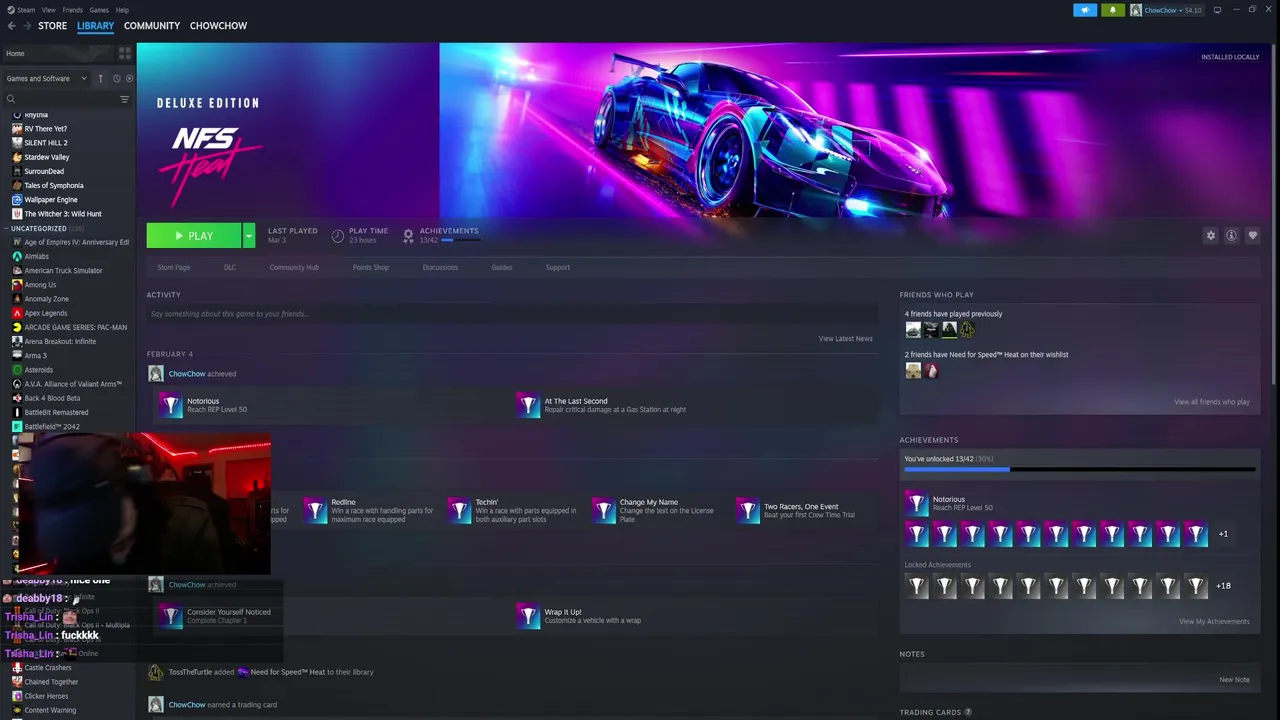The image size is (1280, 720).
Task: Open advanced library filter options icon
Action: (125, 99)
